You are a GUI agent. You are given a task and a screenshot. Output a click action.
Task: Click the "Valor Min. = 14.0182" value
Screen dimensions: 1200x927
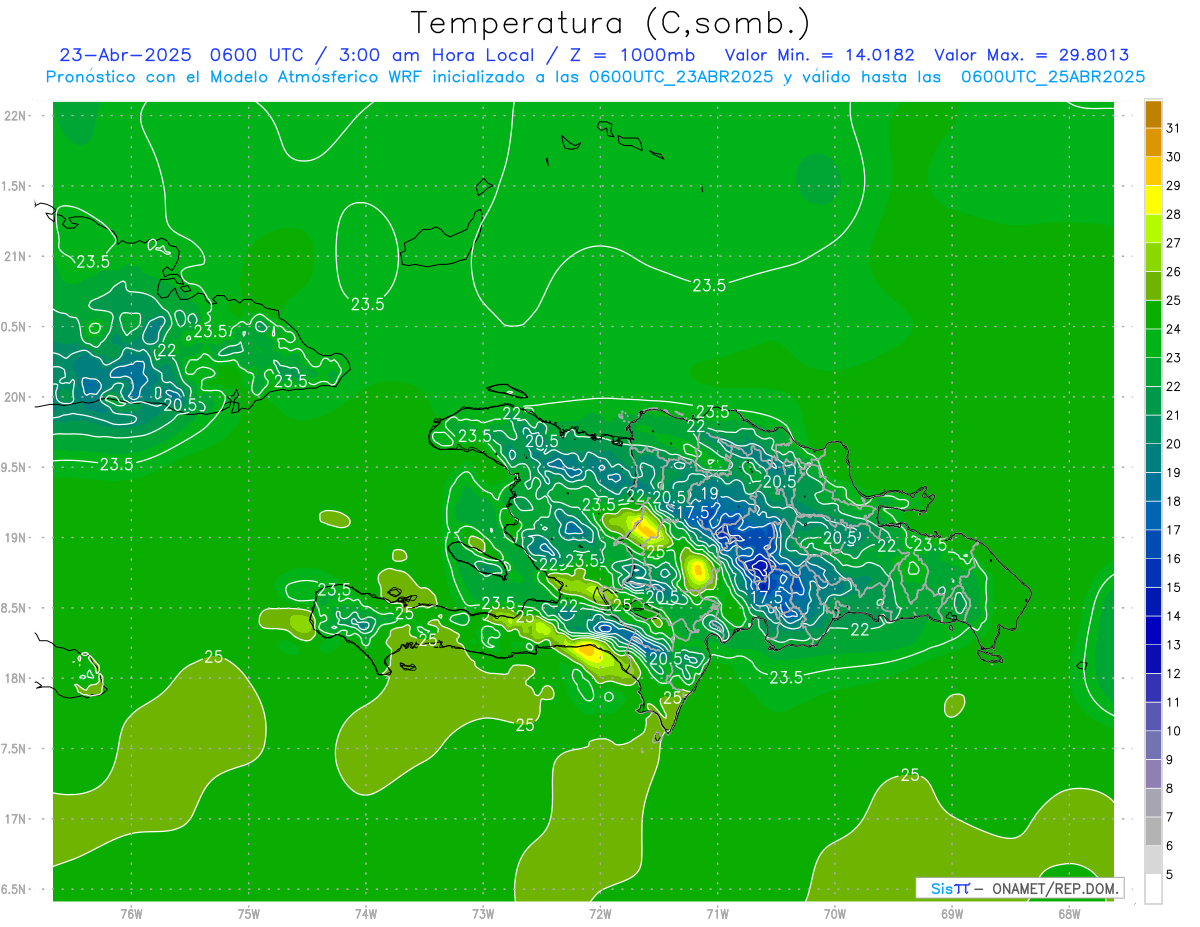click(x=819, y=55)
